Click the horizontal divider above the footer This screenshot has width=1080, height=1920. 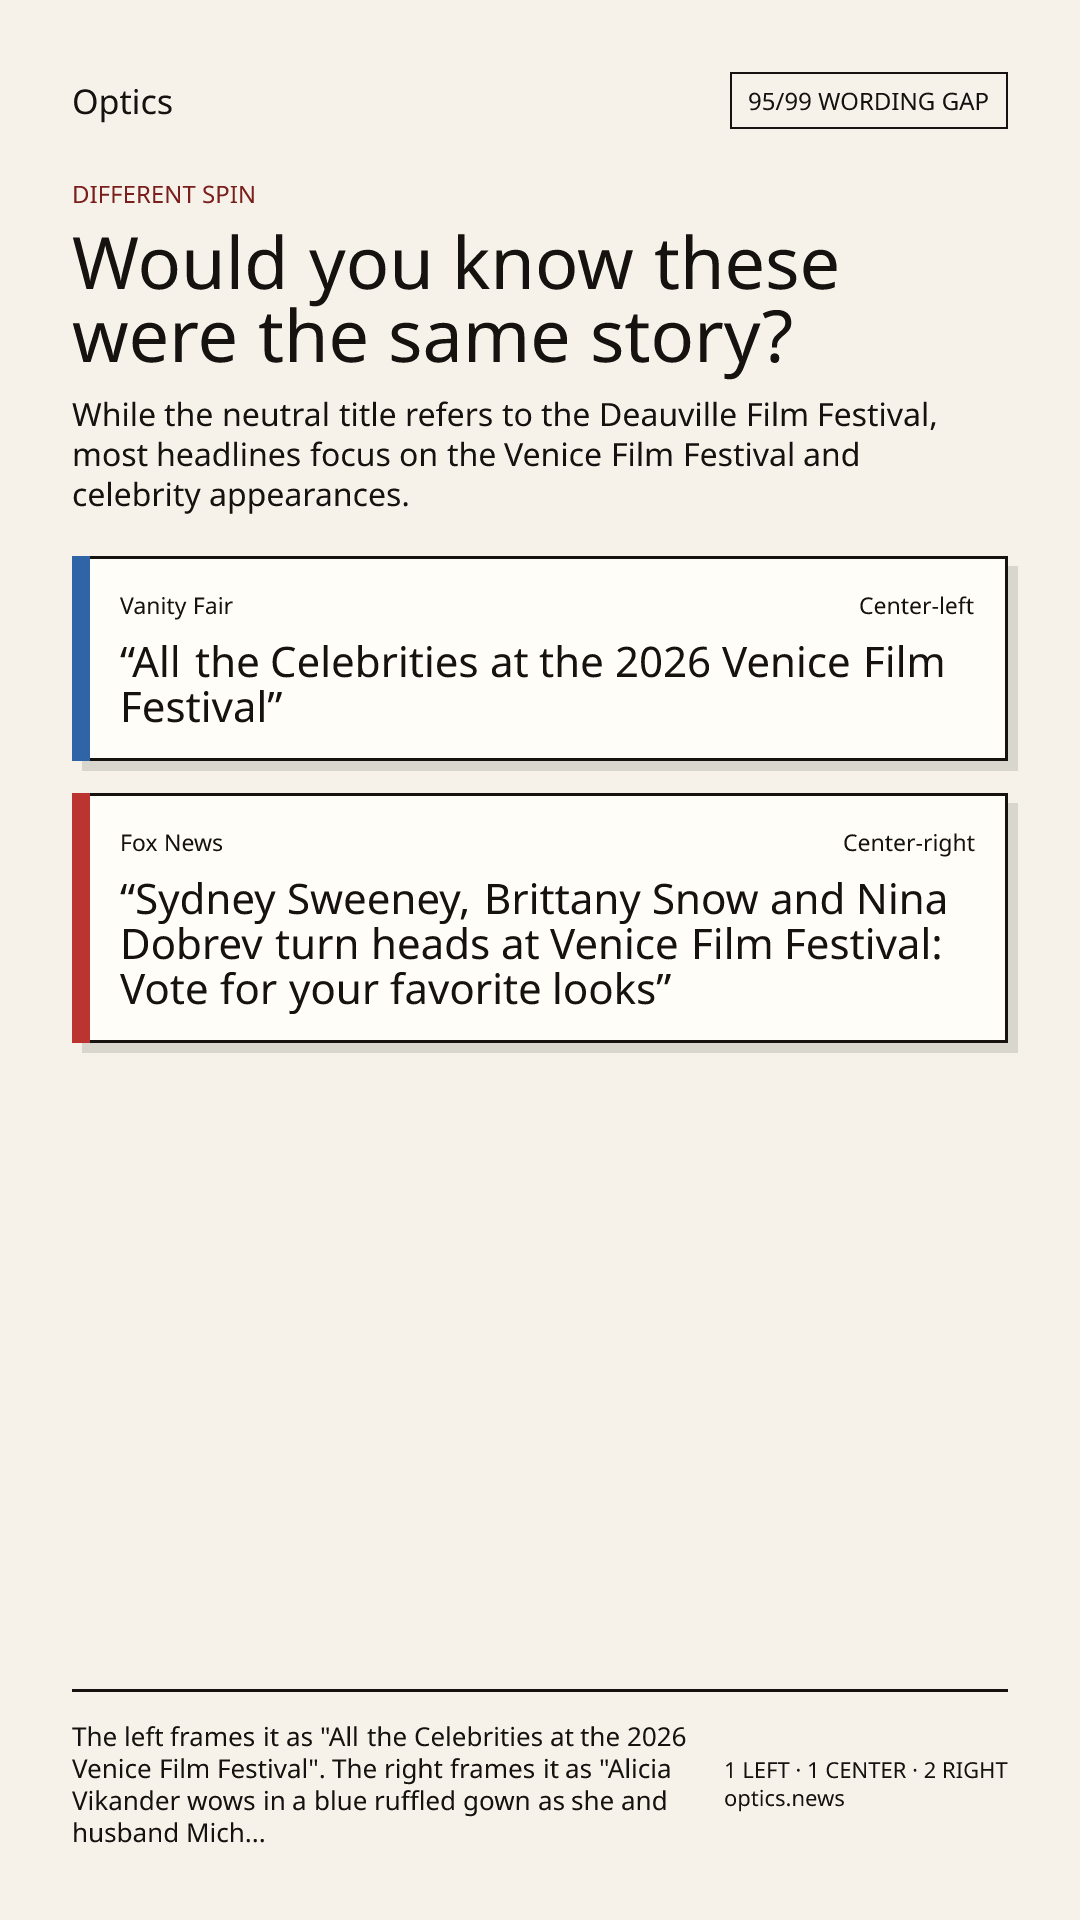pyautogui.click(x=540, y=1690)
